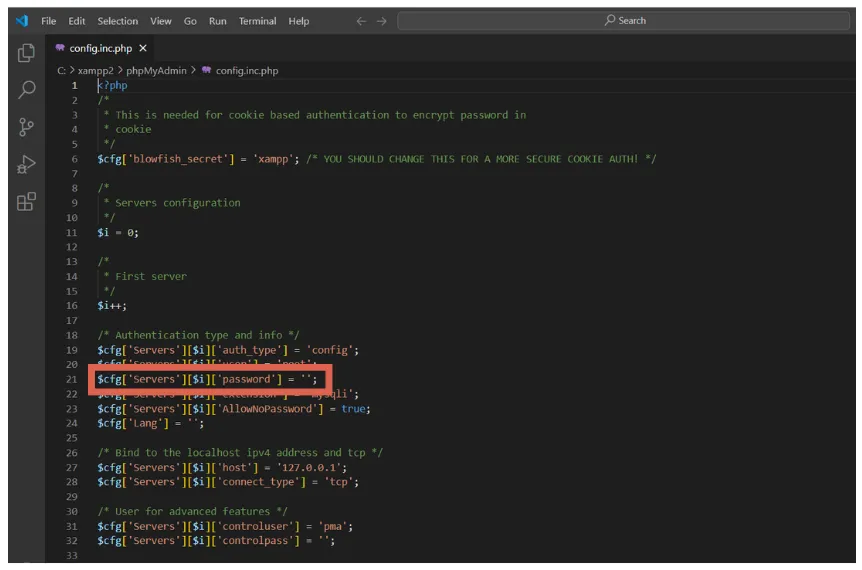This screenshot has height=570, width=862.
Task: Click the VS Code logo icon
Action: coord(22,21)
